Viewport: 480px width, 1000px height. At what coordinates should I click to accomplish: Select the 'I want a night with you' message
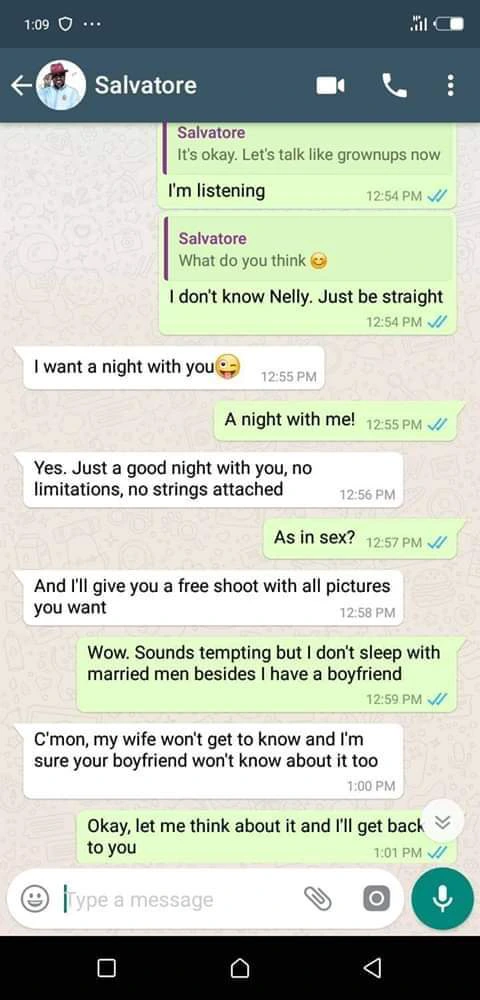click(x=173, y=367)
